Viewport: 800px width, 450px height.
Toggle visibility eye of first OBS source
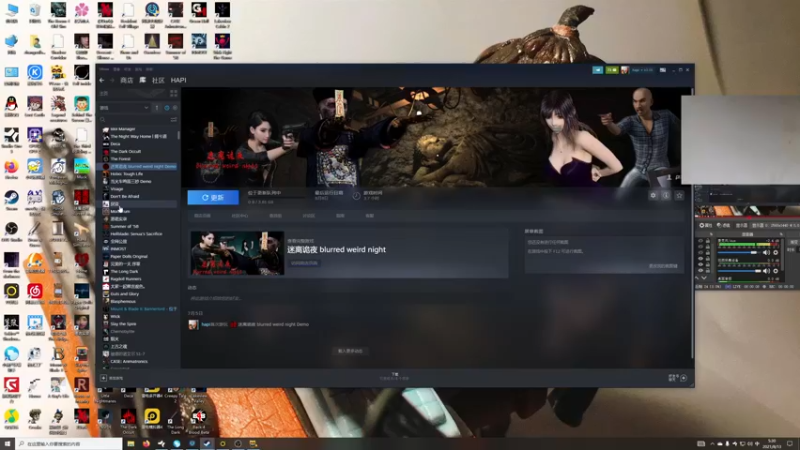pyautogui.click(x=700, y=241)
